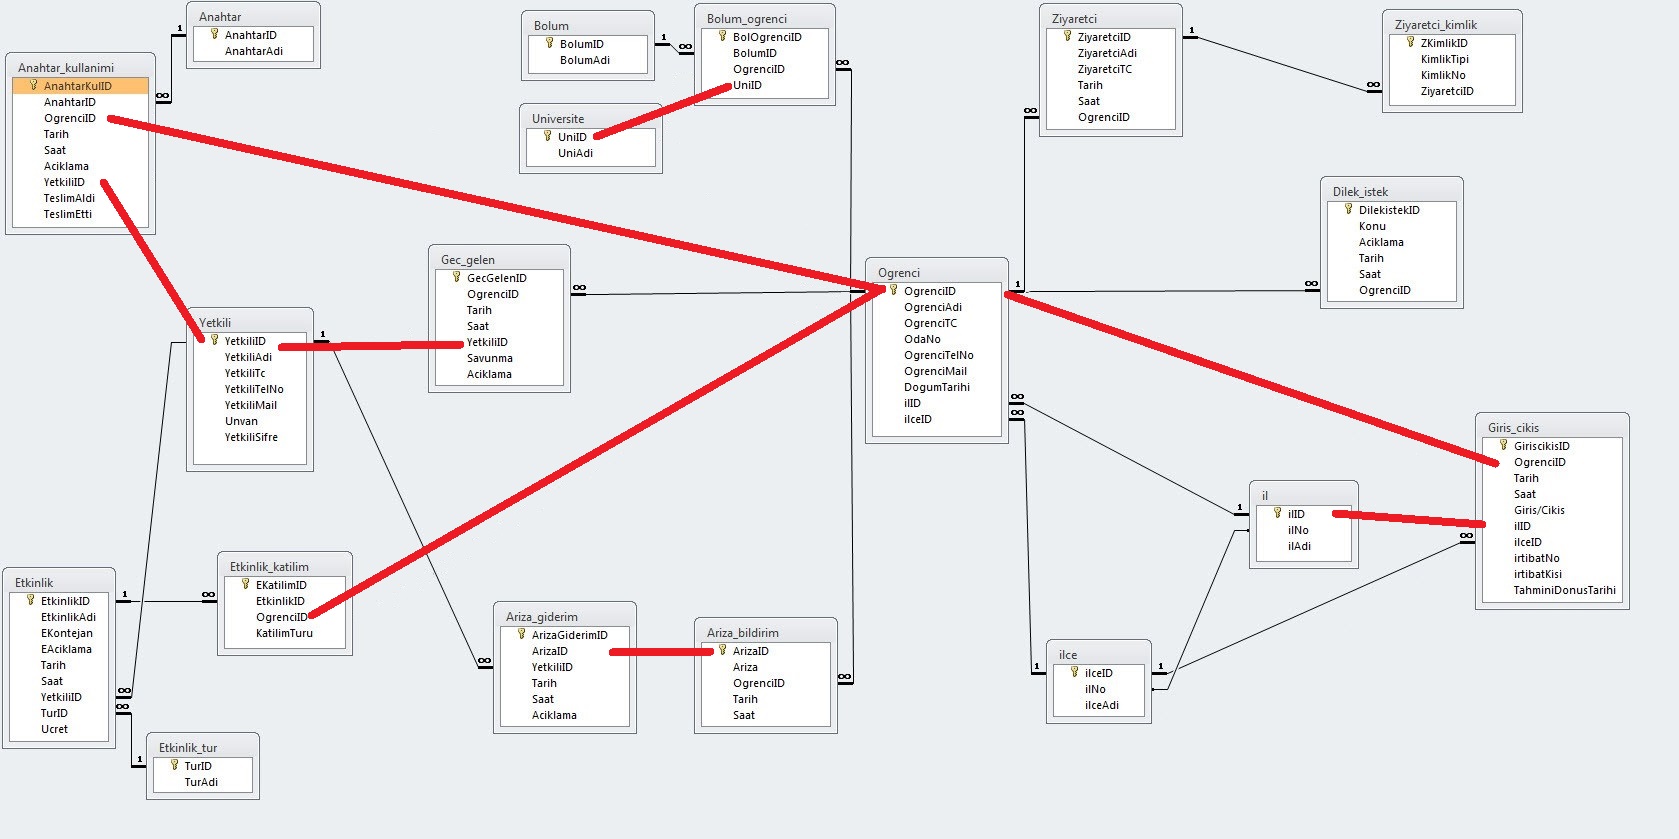
Task: Select the KimlikTipi field in Ziyaretci_kimlik
Action: point(1444,59)
